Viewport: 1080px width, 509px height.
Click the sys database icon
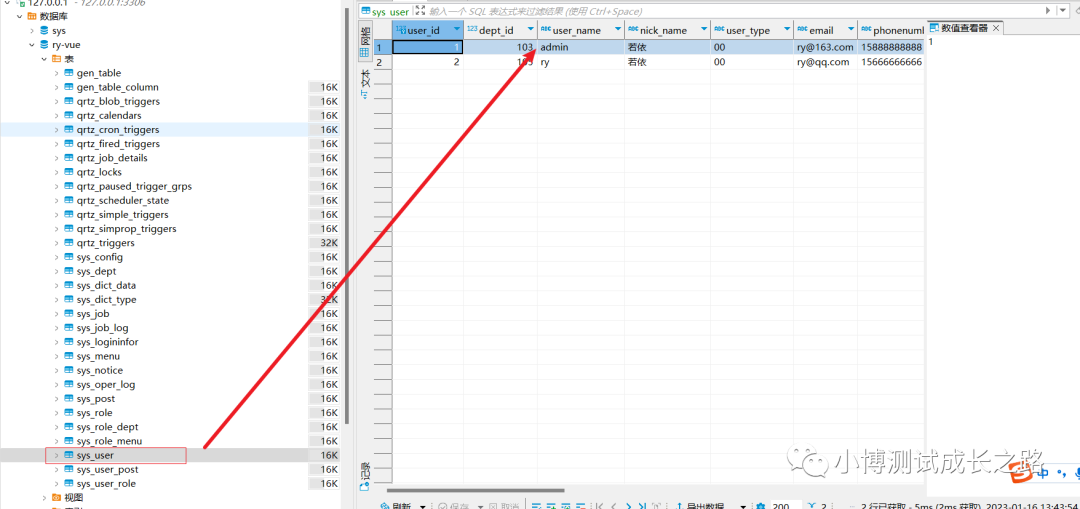(44, 30)
